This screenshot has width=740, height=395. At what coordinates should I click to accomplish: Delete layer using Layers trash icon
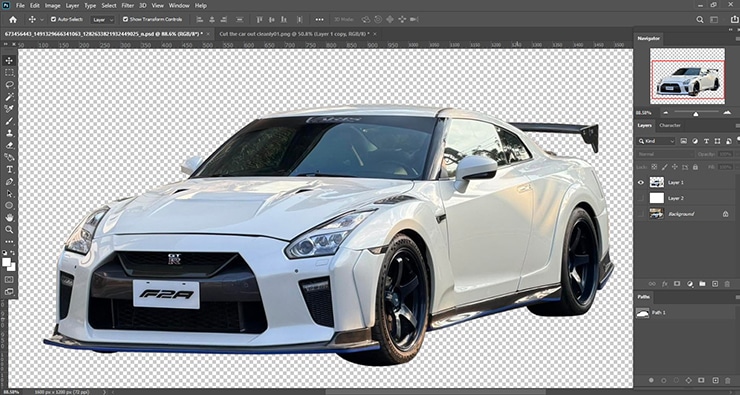[x=727, y=284]
